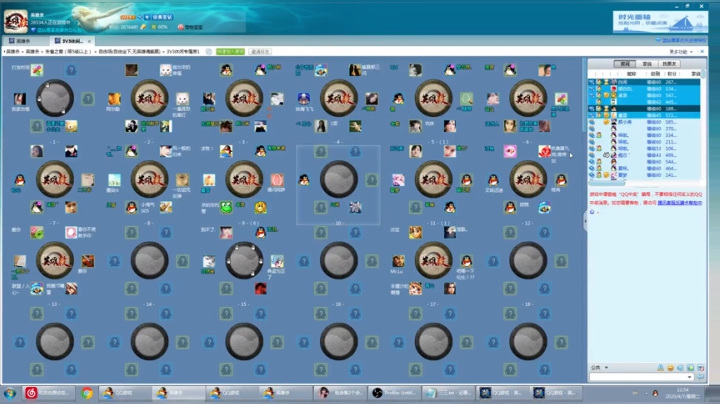The height and width of the screenshot is (404, 720).
Task: Click the blue button right of the orange badge
Action: (162, 17)
